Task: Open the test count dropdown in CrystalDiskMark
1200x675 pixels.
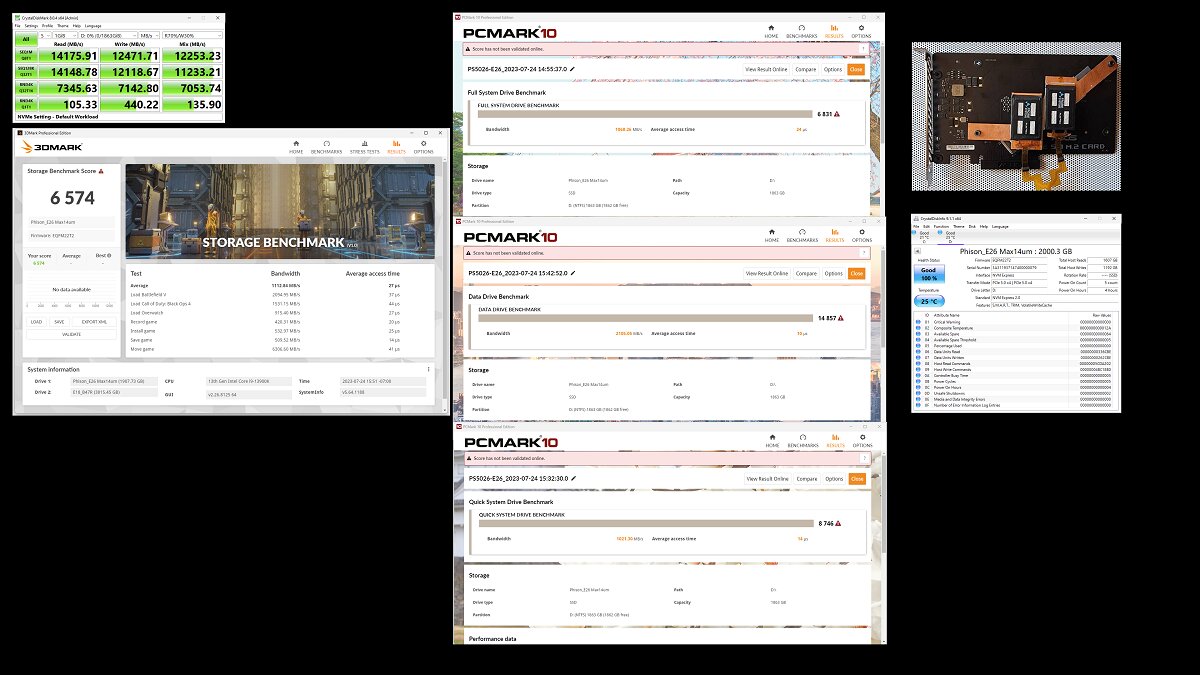Action: coord(45,35)
